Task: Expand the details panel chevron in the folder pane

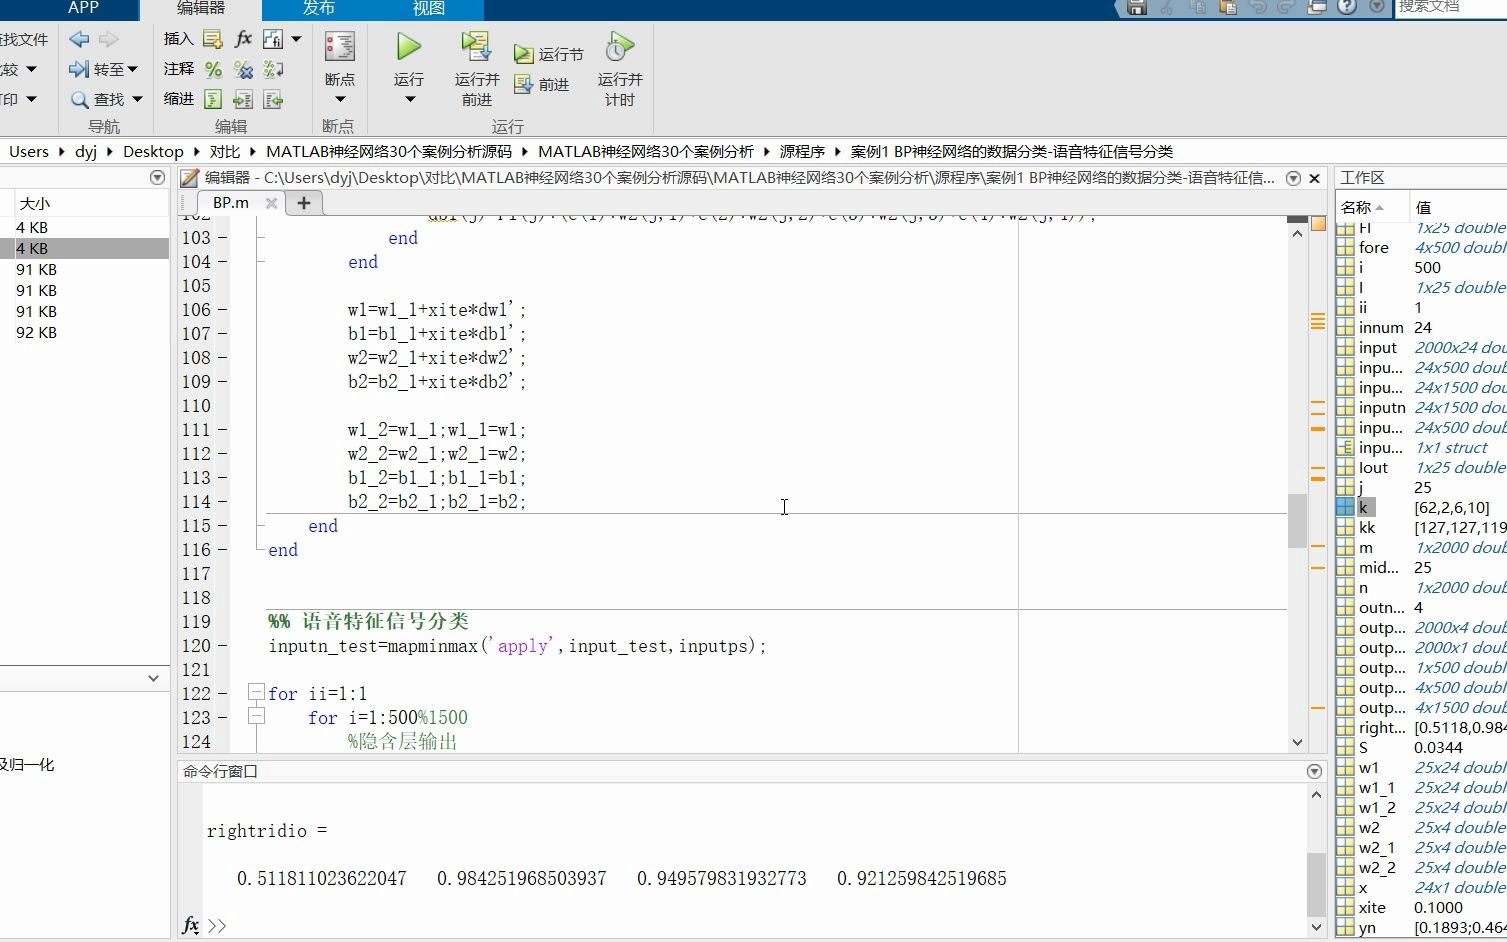Action: [153, 678]
